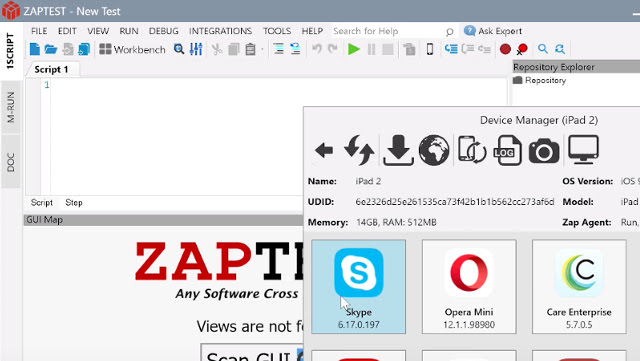
Task: Click the indent lines toolbar icon
Action: click(279, 49)
